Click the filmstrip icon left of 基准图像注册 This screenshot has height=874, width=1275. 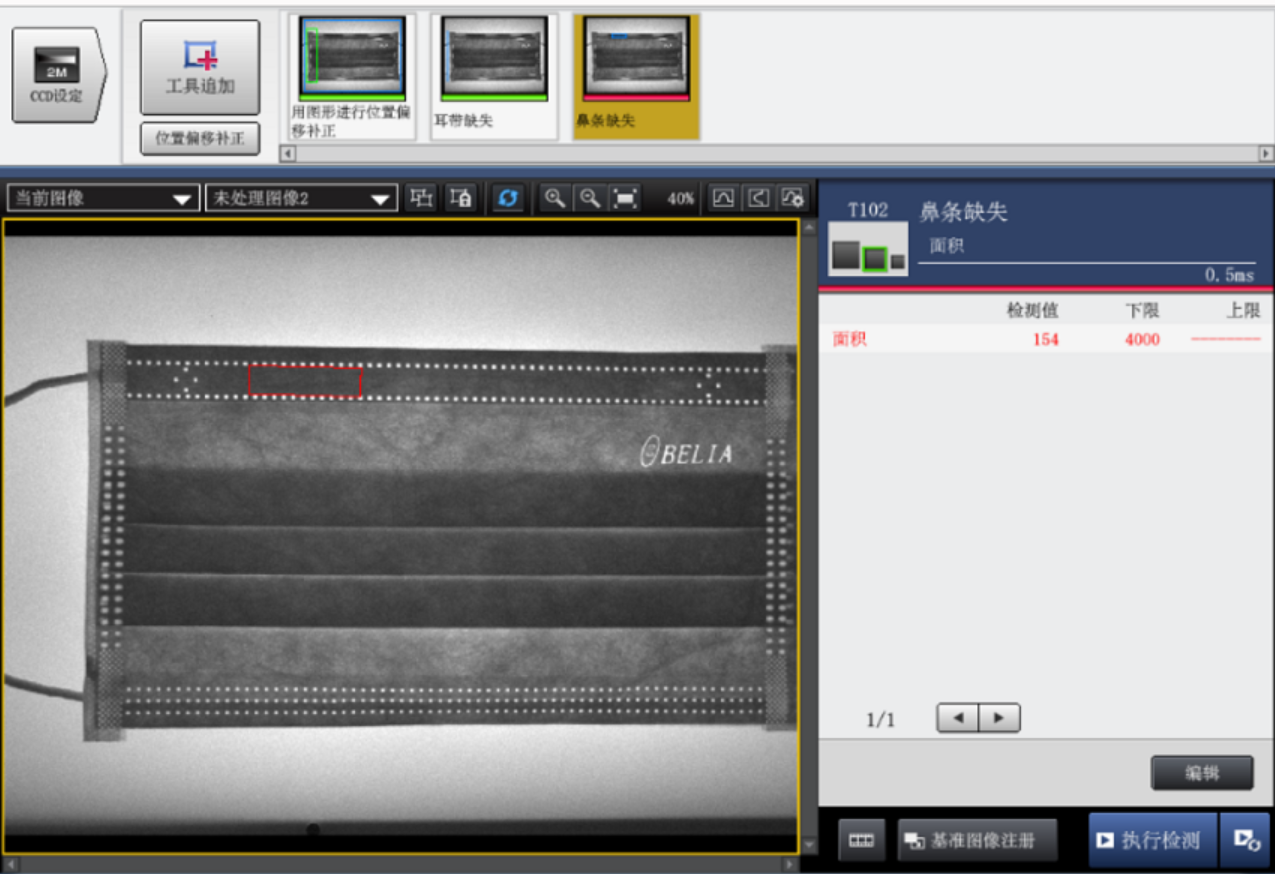point(861,841)
